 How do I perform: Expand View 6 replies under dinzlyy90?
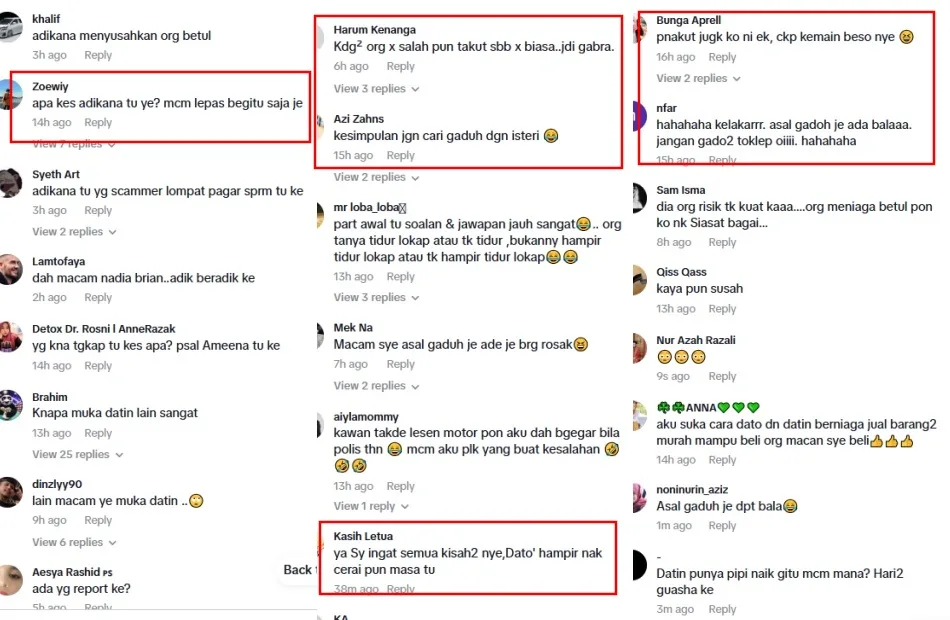point(74,542)
